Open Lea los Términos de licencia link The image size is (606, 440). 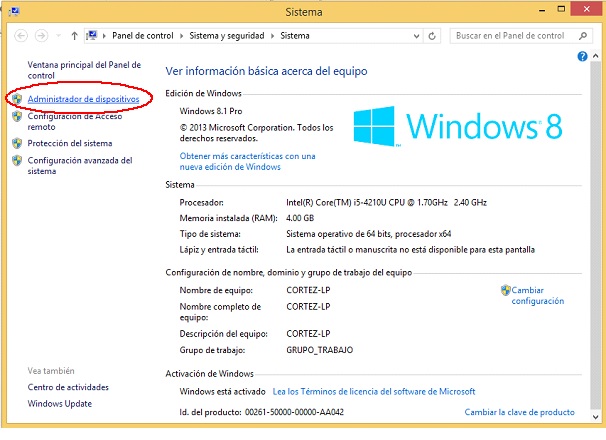point(374,392)
